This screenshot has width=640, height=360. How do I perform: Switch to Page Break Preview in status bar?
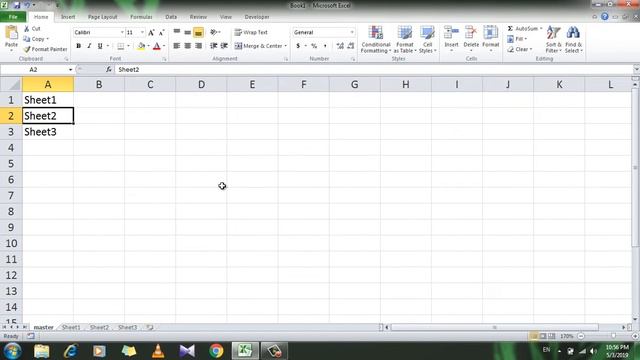coord(552,336)
